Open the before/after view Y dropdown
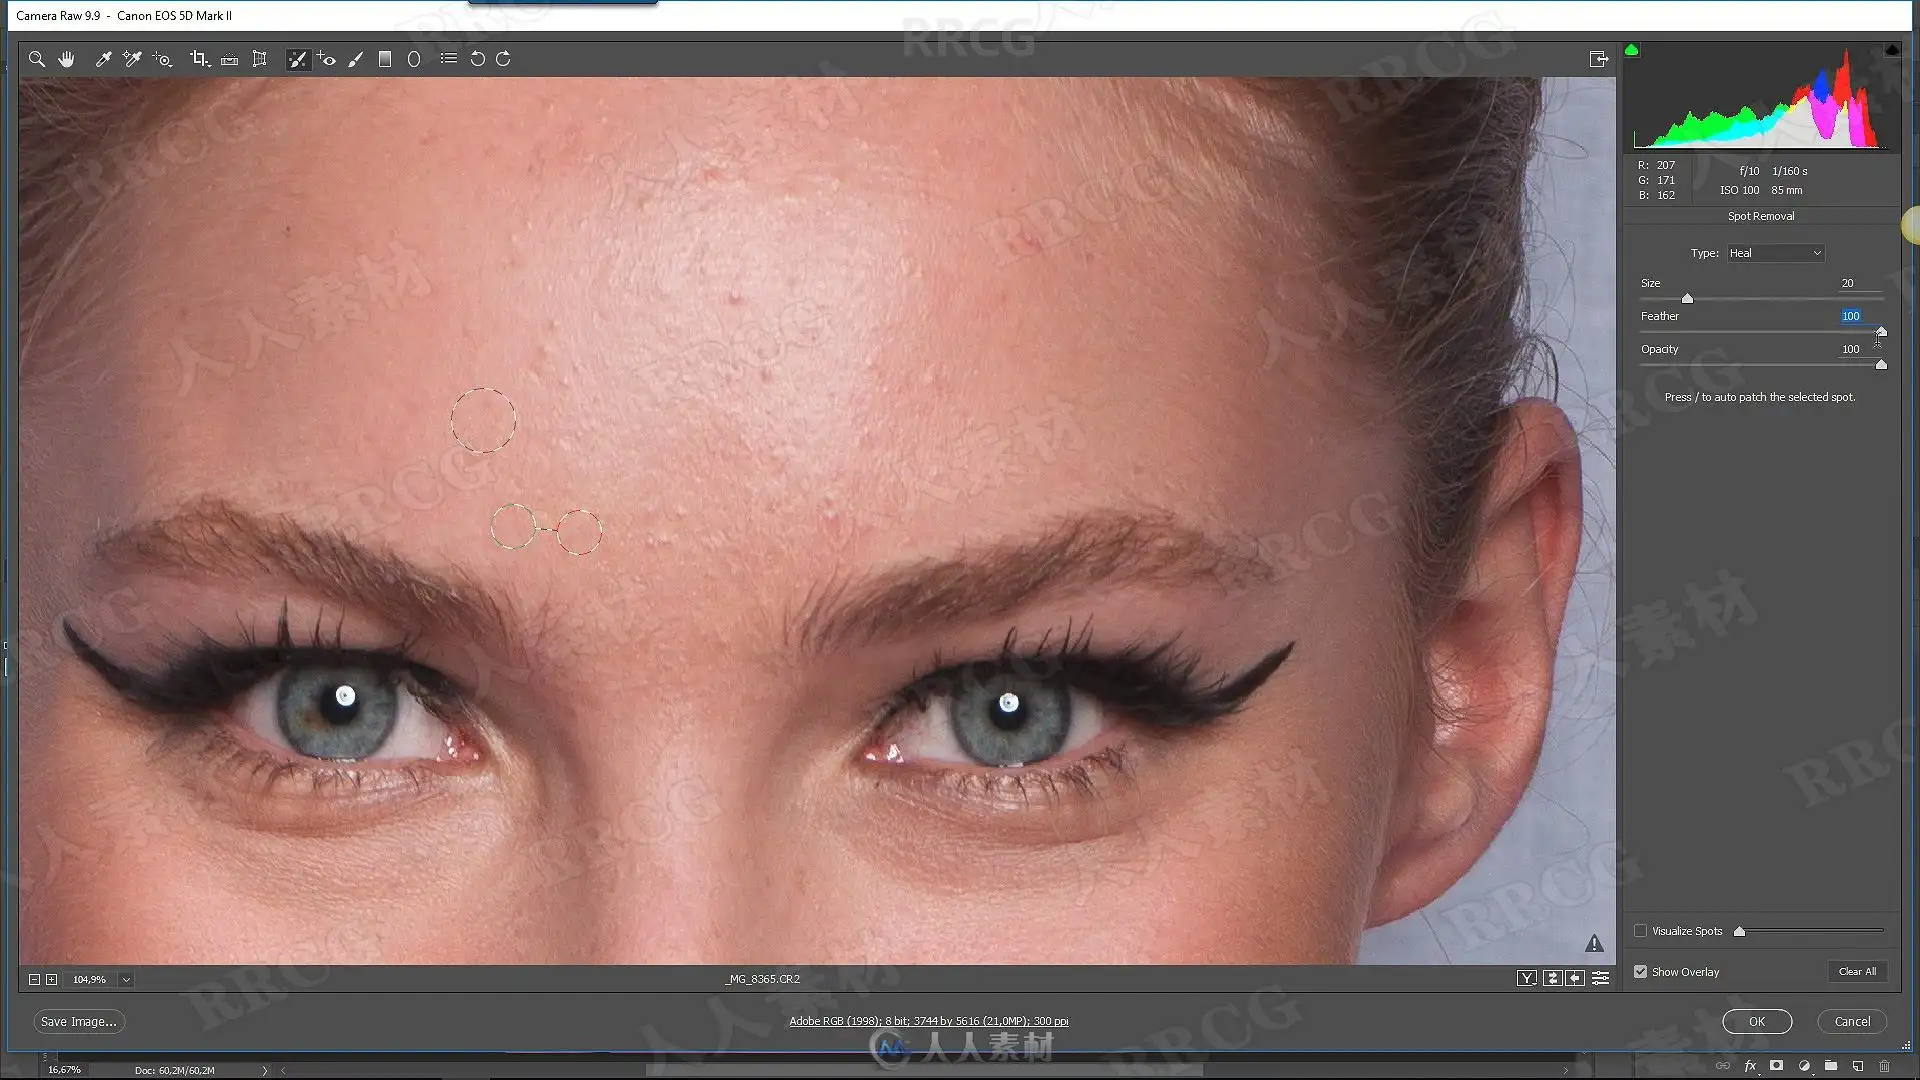Screen dimensions: 1920x1080 click(x=1526, y=979)
